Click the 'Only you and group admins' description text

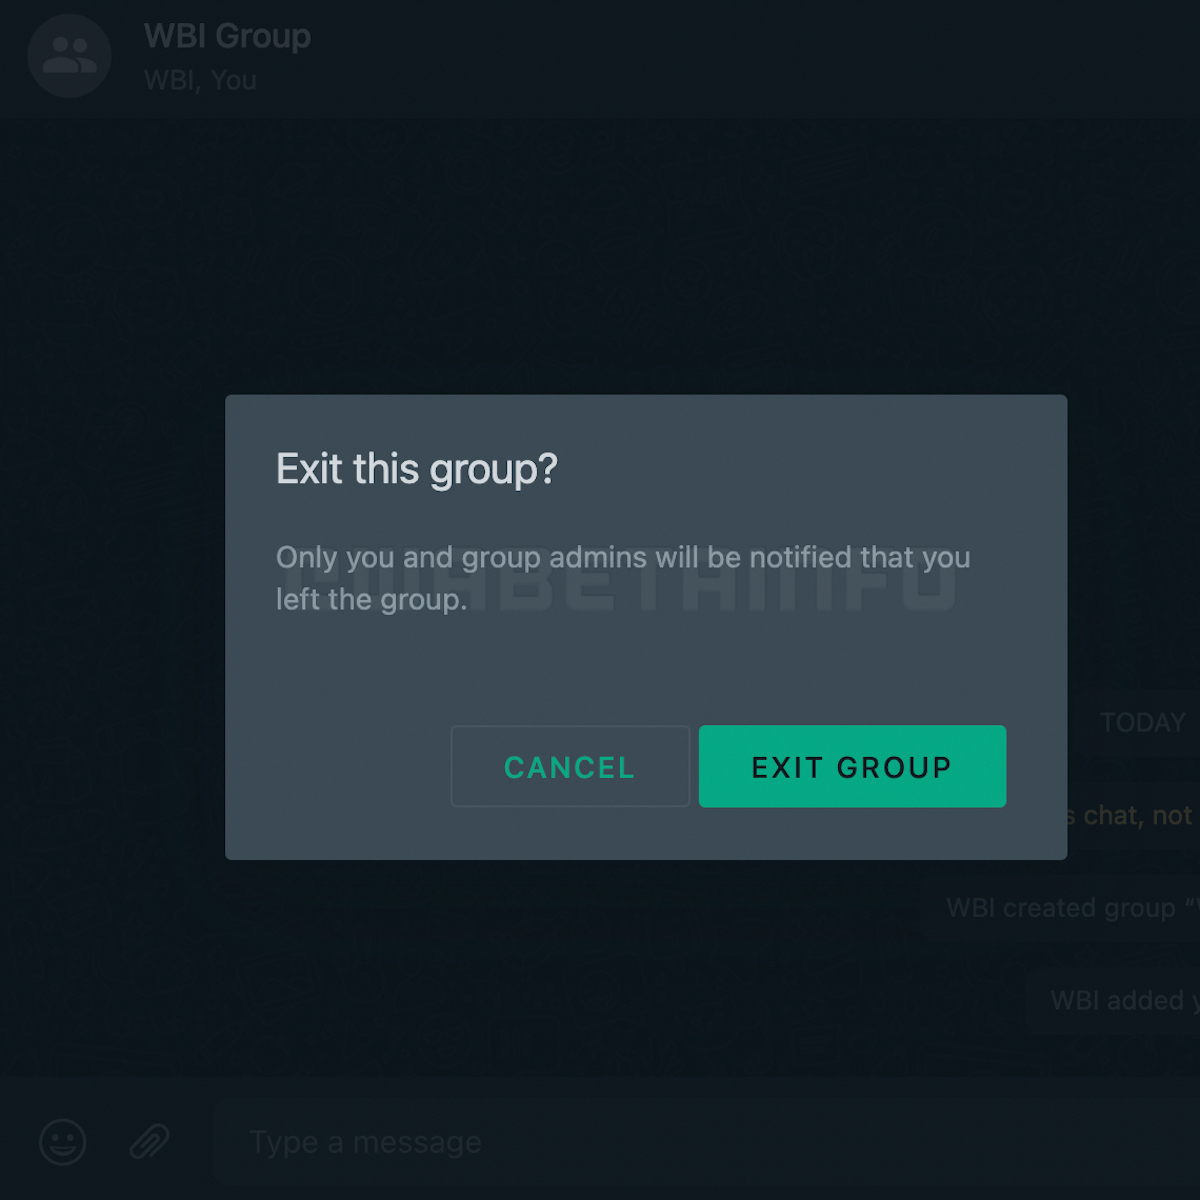[623, 578]
